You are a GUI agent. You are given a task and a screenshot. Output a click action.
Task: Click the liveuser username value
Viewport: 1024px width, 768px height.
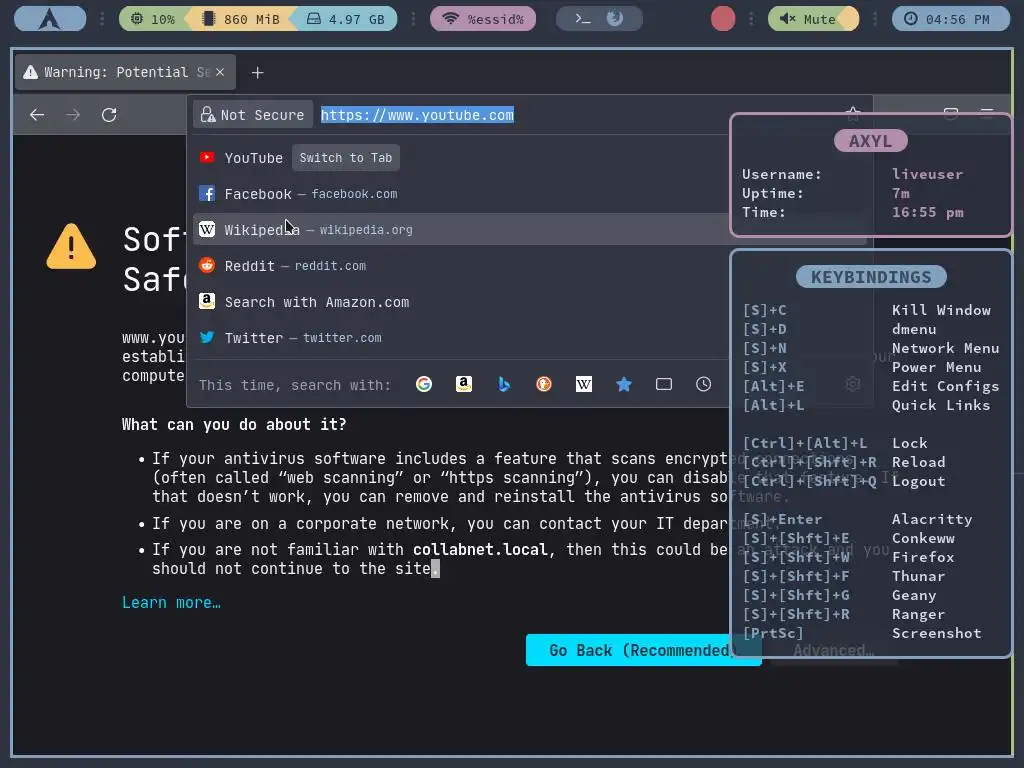point(927,174)
